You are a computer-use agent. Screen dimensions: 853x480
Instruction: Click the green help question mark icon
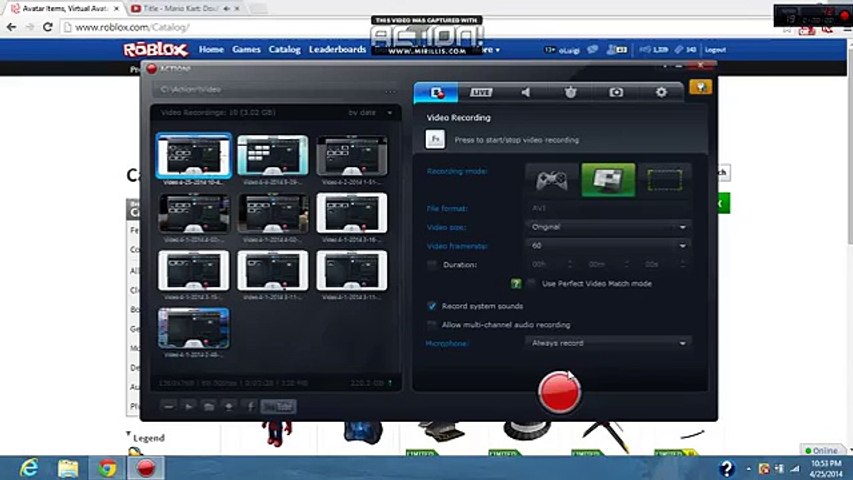coord(516,284)
